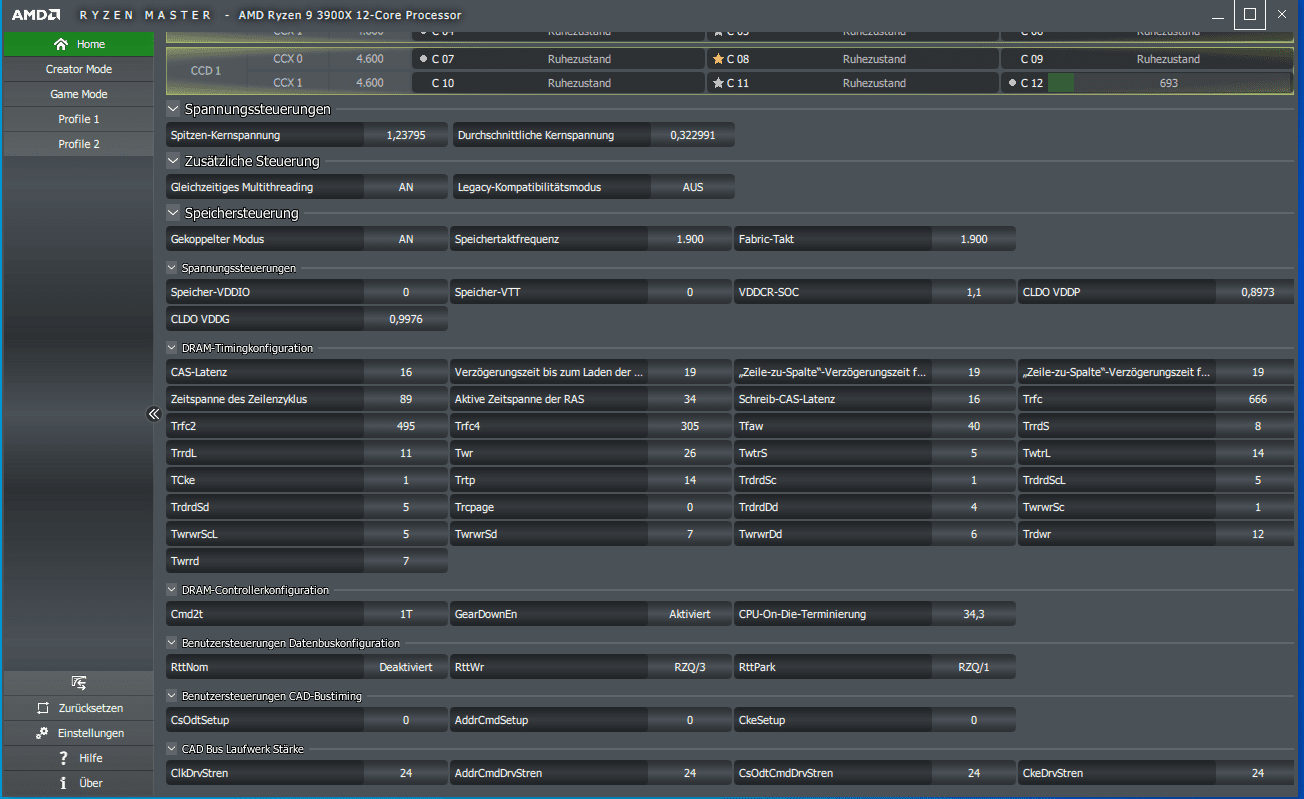Click the Schreib-CAS-Latenz value 16
This screenshot has width=1304, height=799.
click(974, 399)
